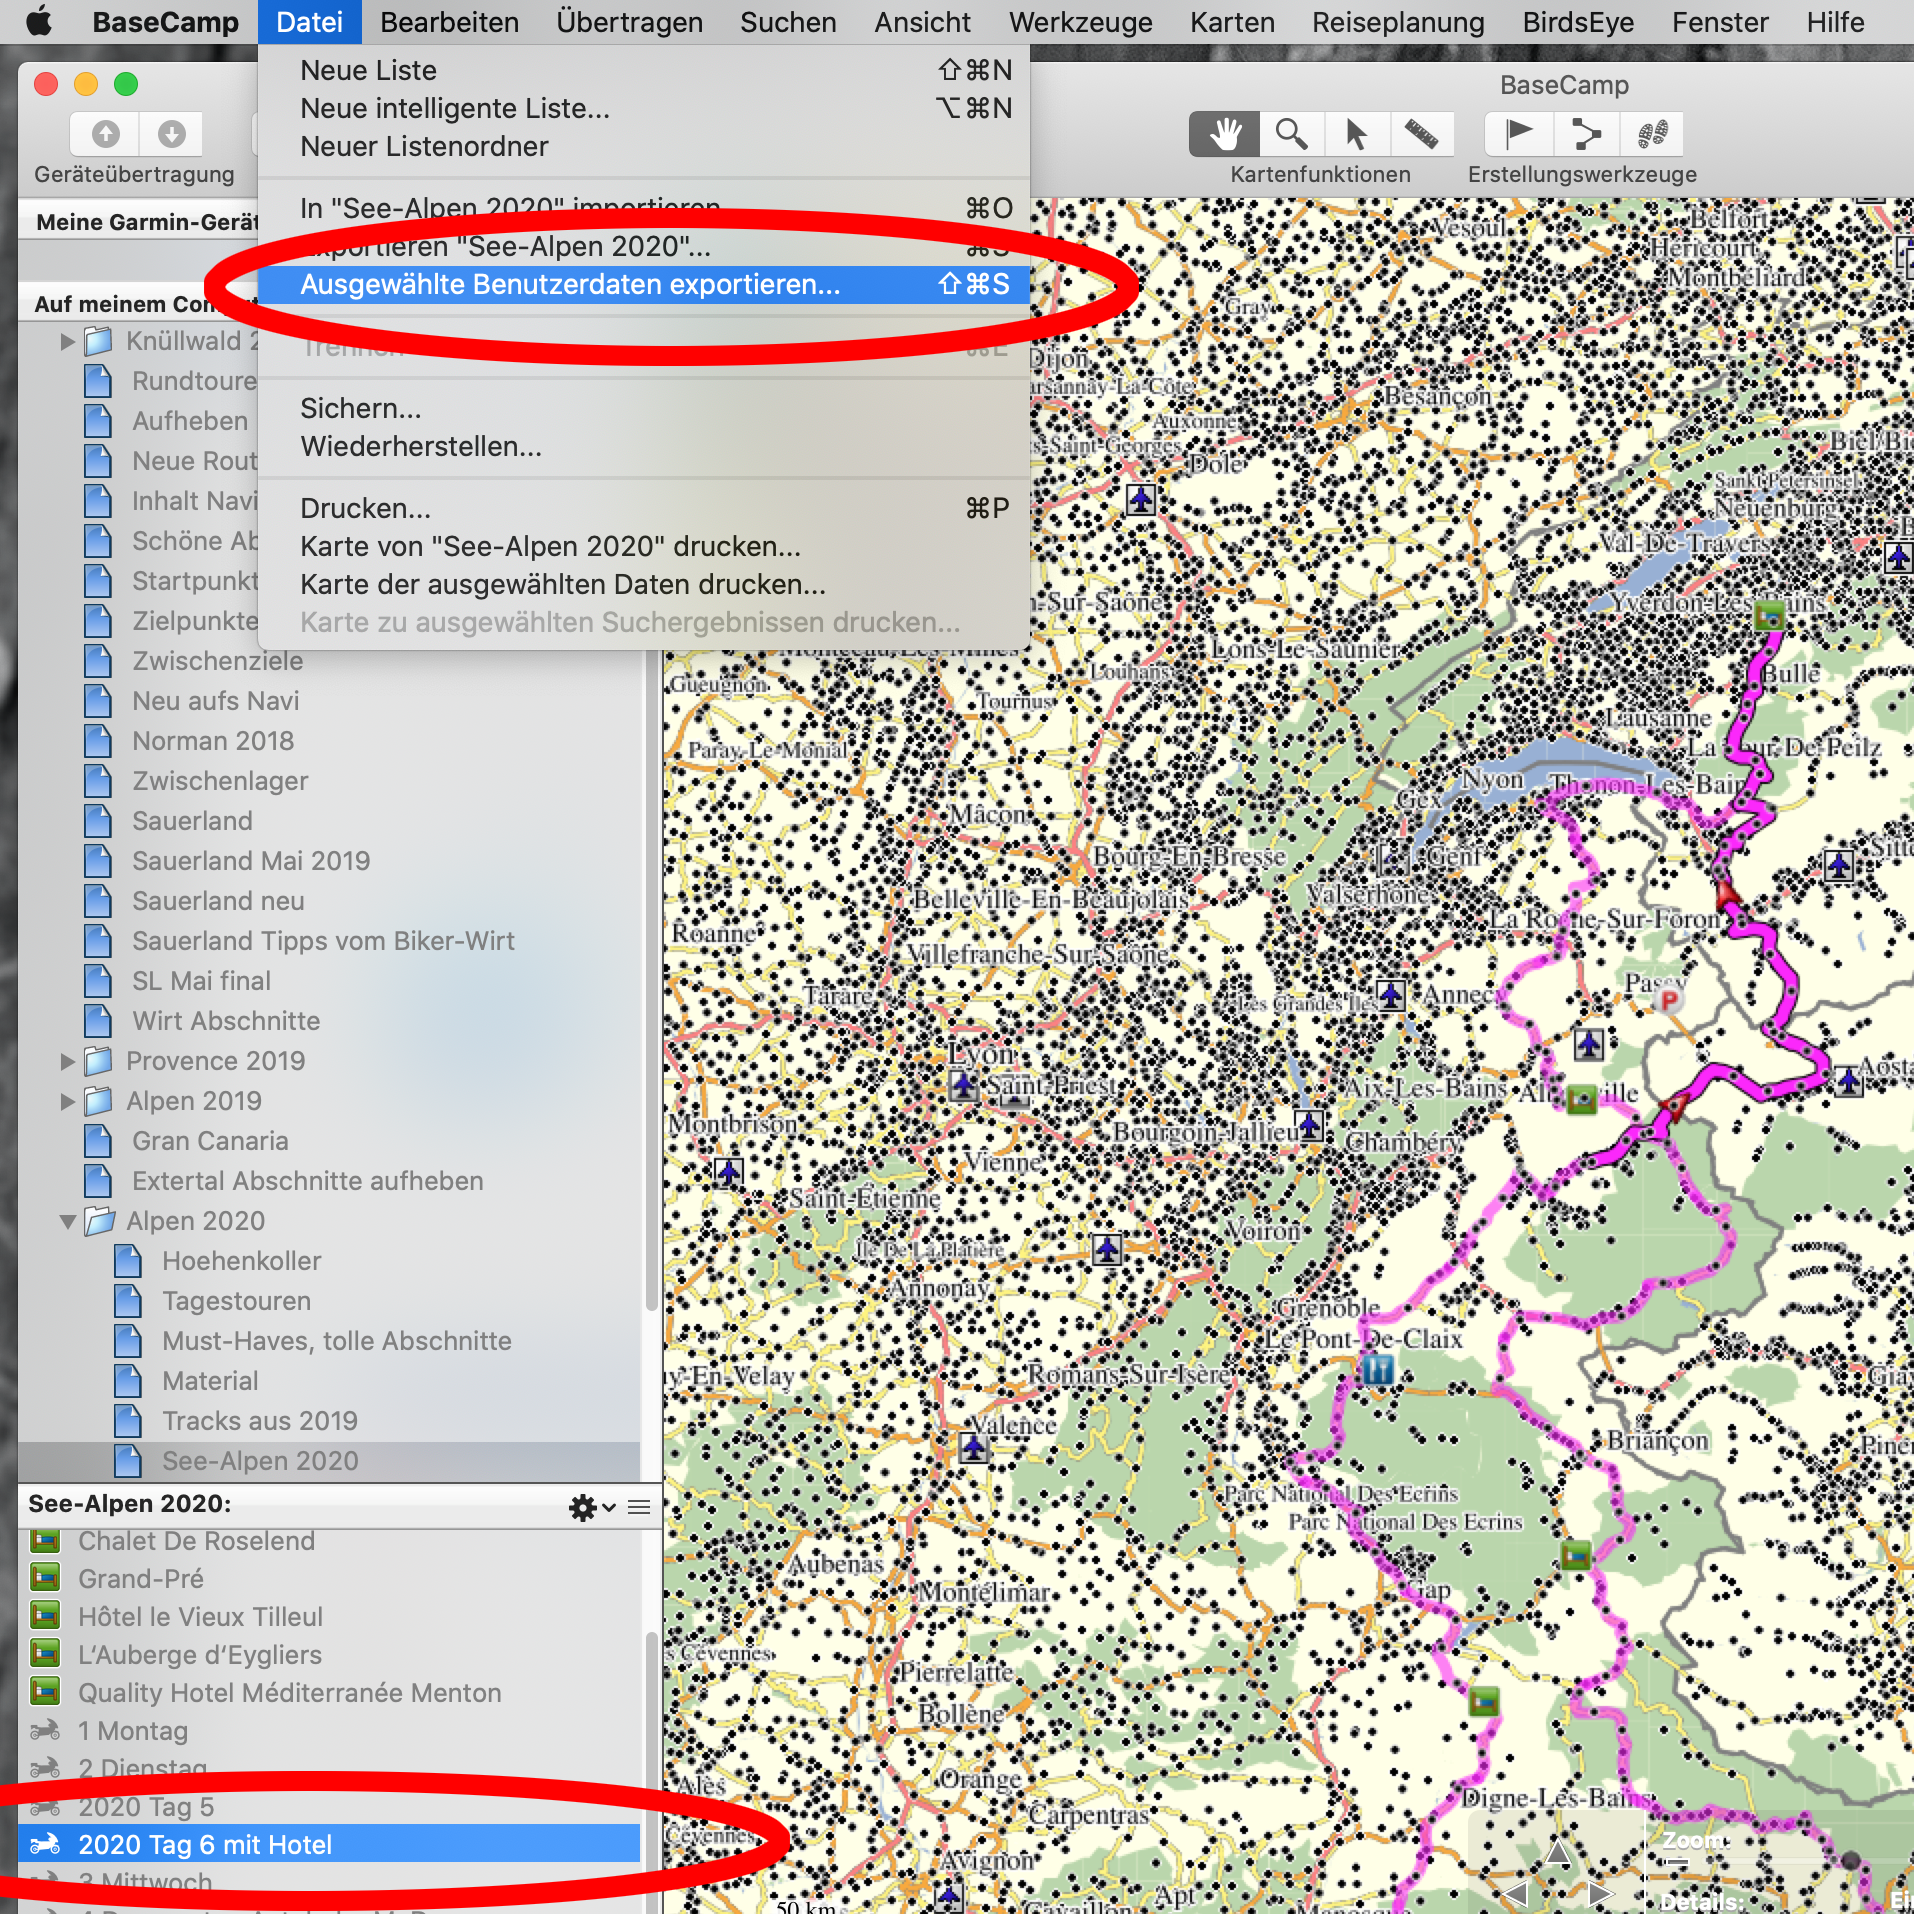Viewport: 1914px width, 1914px height.
Task: Select the ruler measure tool
Action: (x=1421, y=134)
